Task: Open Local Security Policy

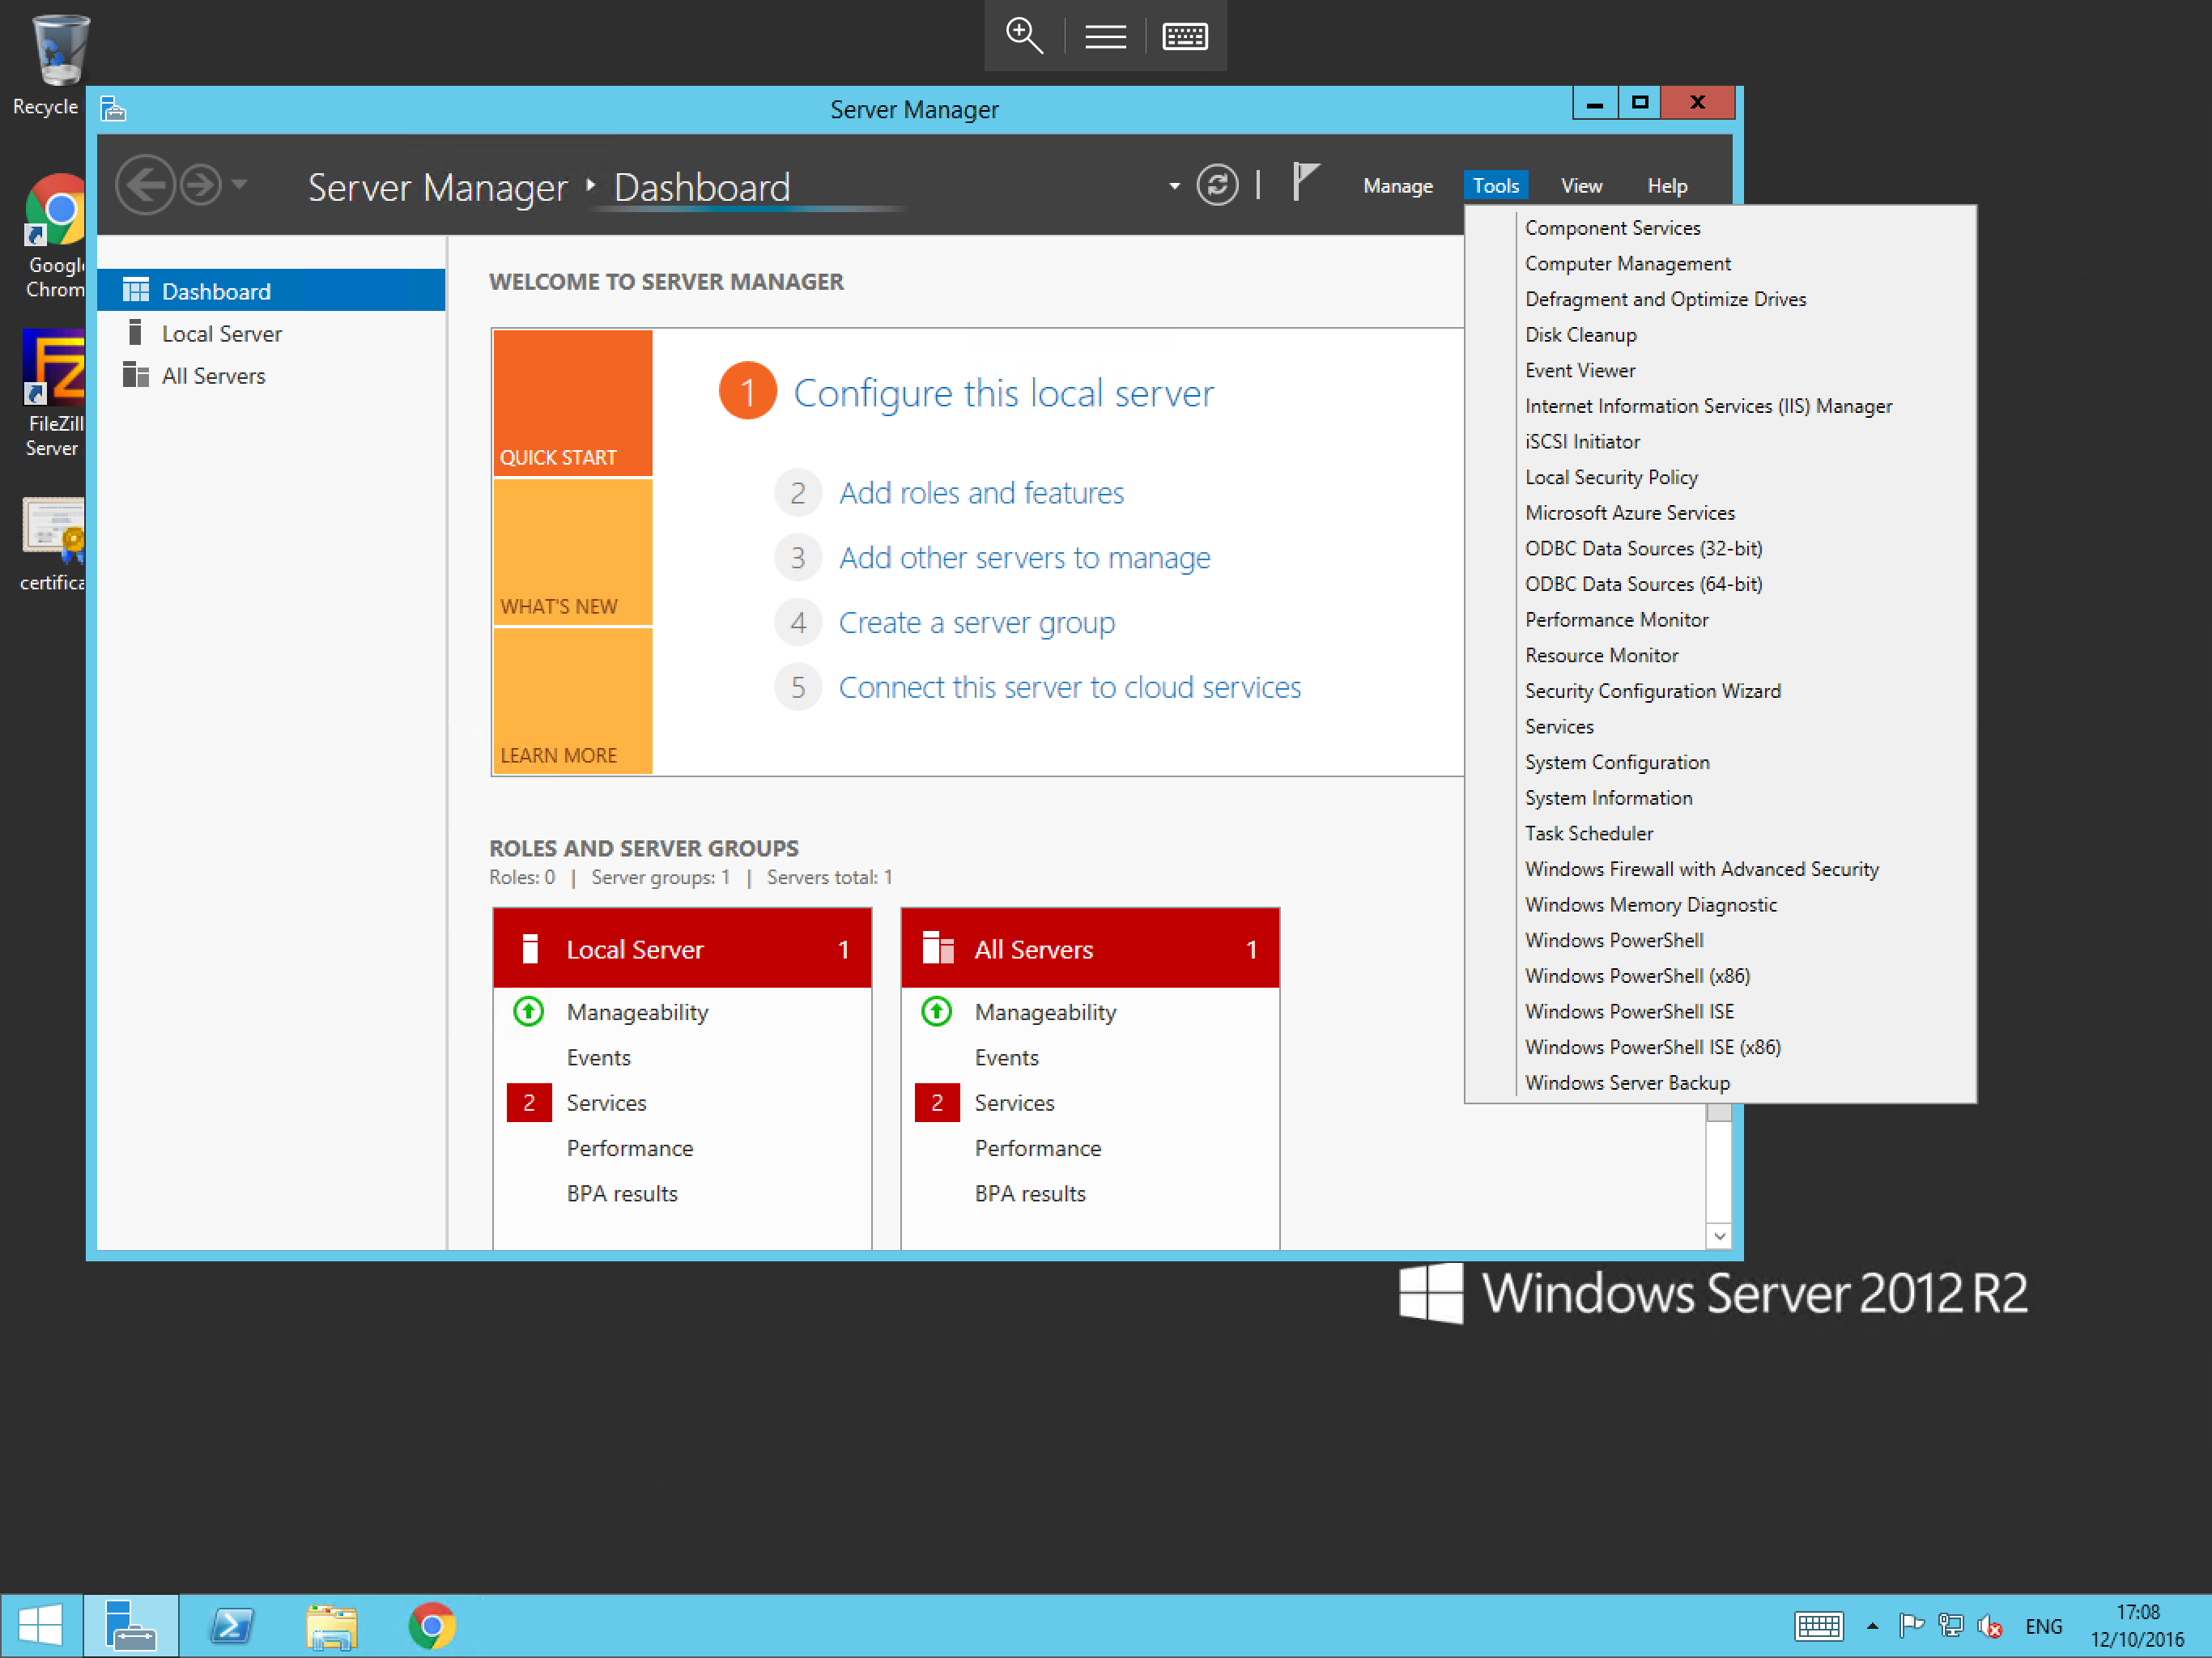Action: pyautogui.click(x=1720, y=478)
